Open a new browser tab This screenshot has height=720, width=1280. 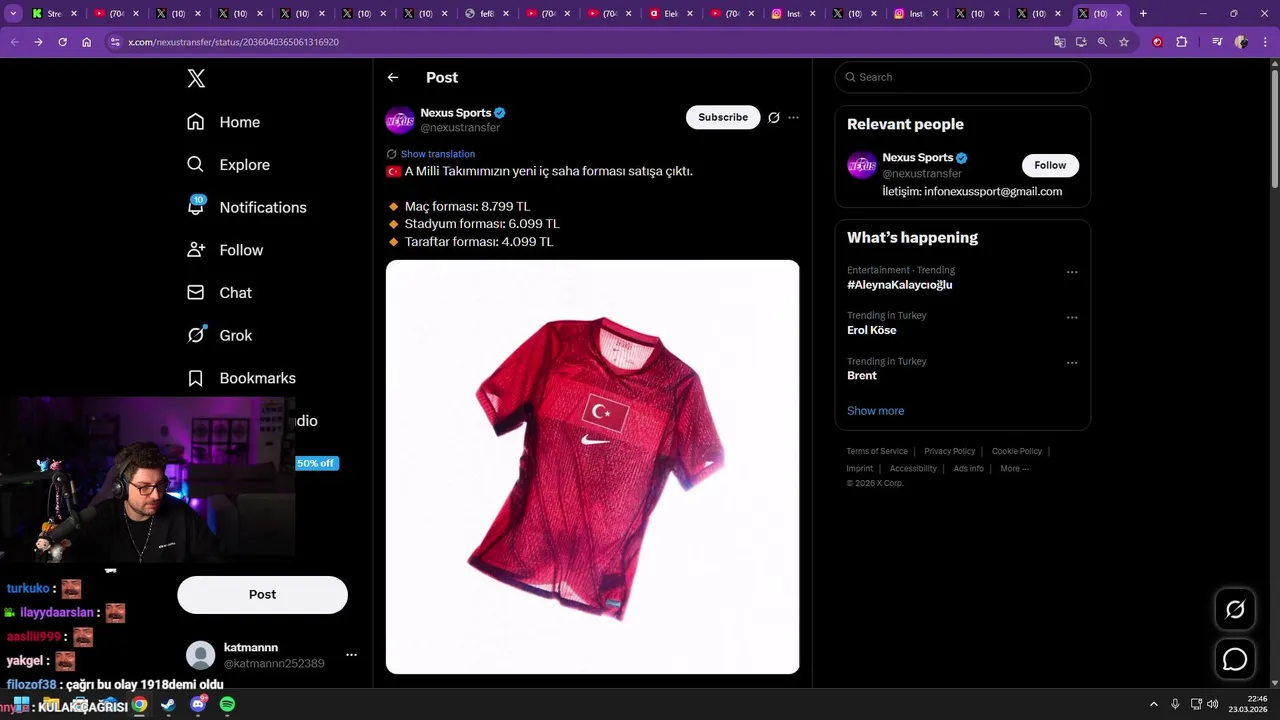tap(1143, 14)
